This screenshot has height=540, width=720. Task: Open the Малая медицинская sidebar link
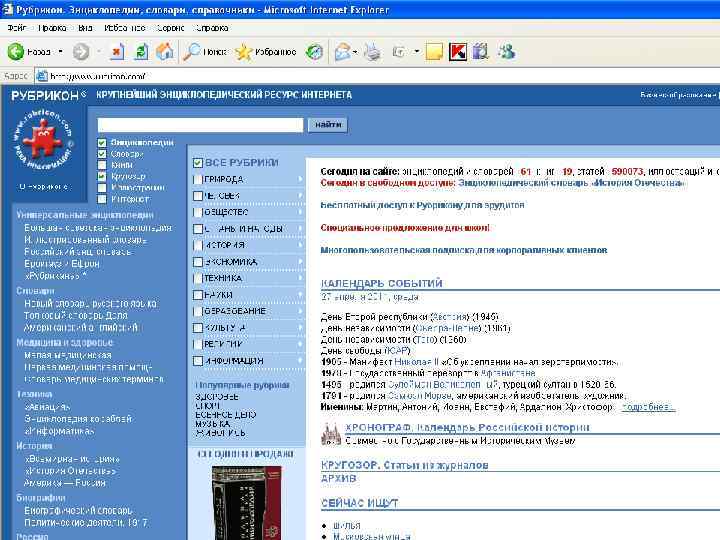coord(68,355)
